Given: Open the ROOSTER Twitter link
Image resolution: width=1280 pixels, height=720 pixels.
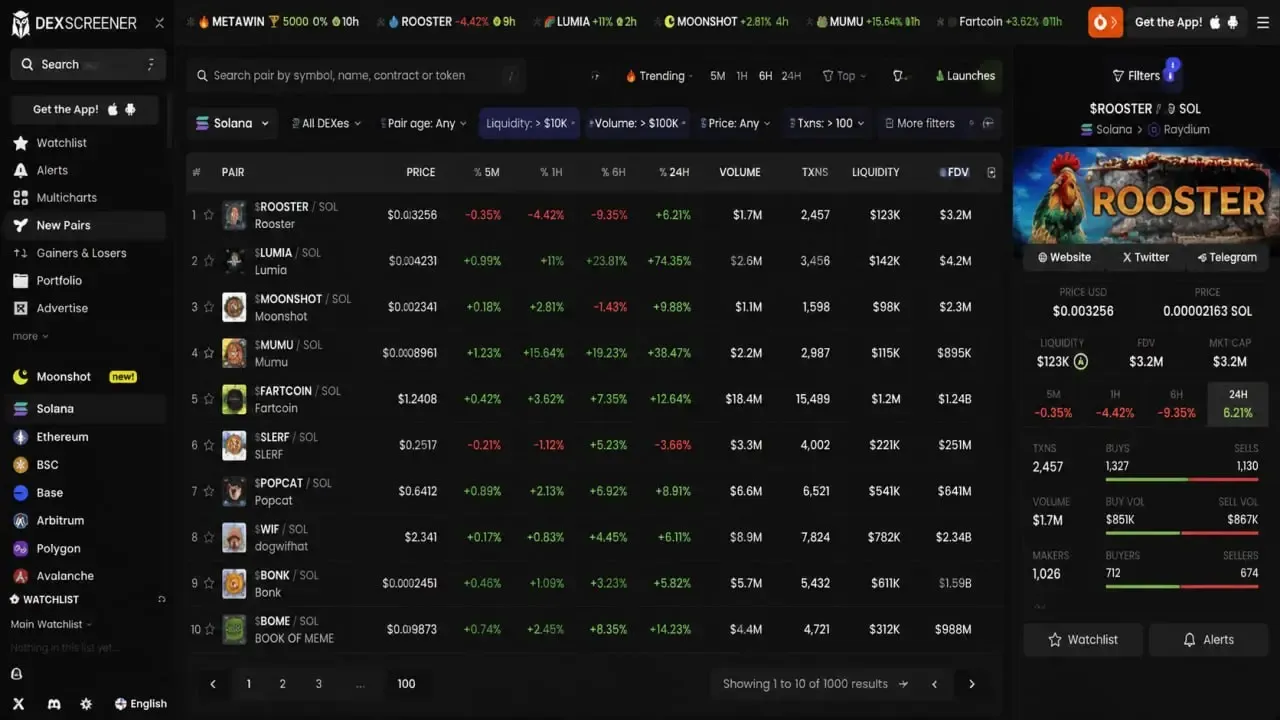Looking at the screenshot, I should point(1146,257).
